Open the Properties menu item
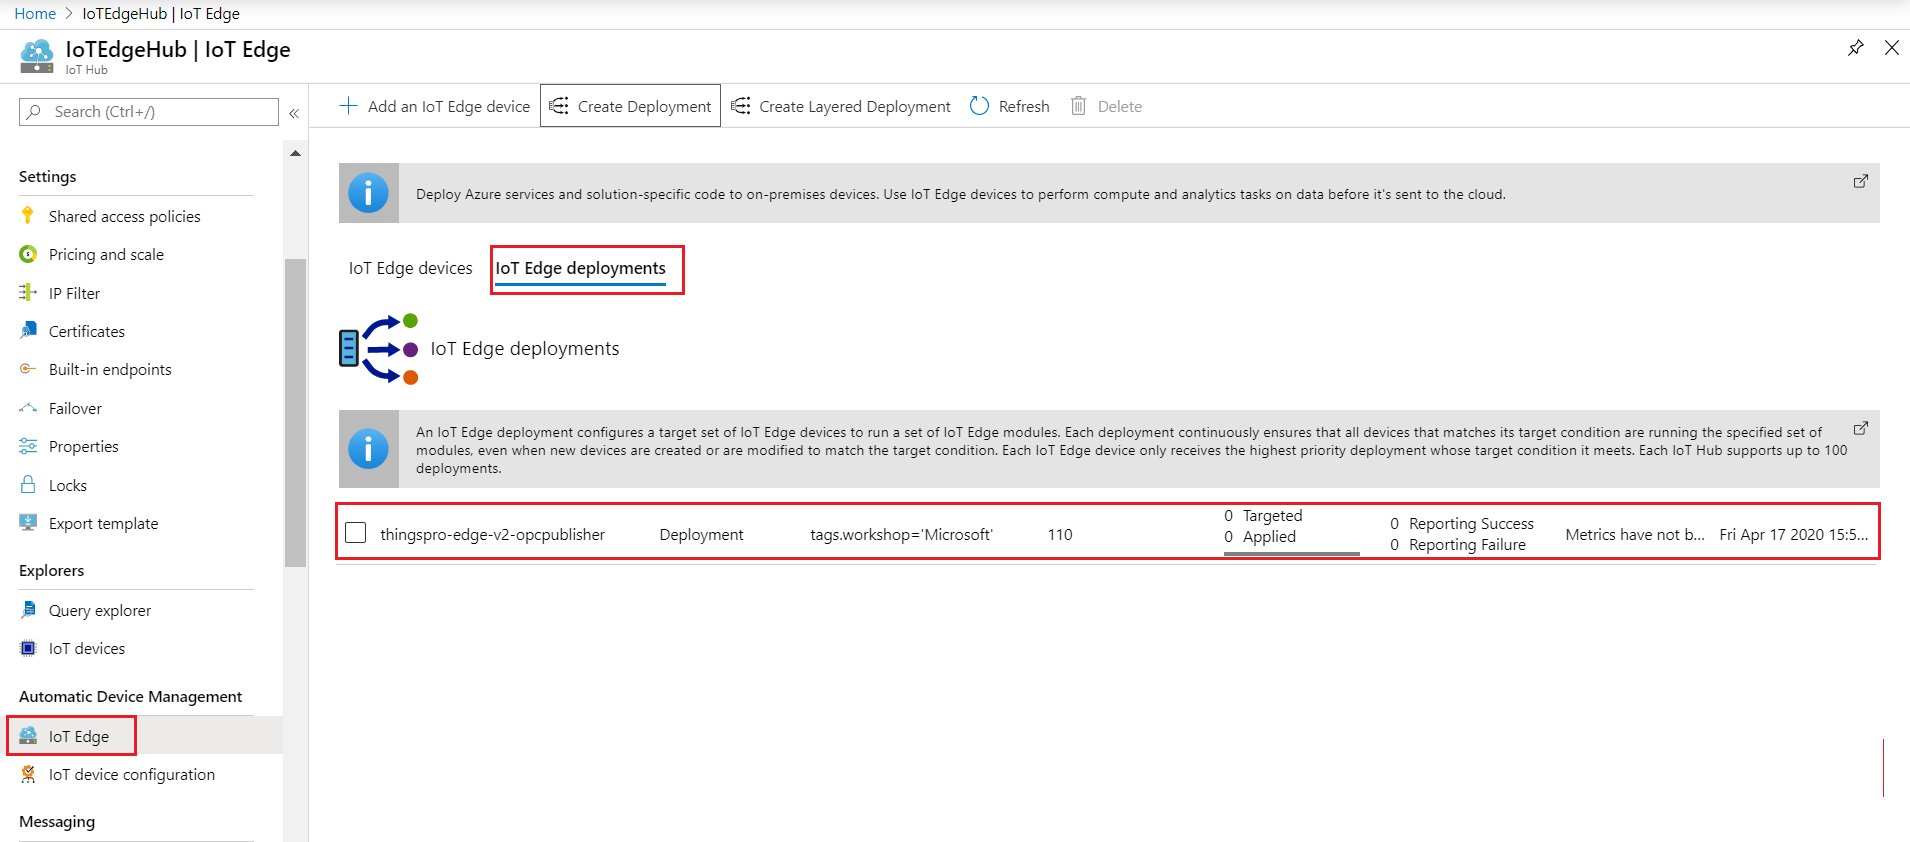The height and width of the screenshot is (842, 1910). [83, 446]
